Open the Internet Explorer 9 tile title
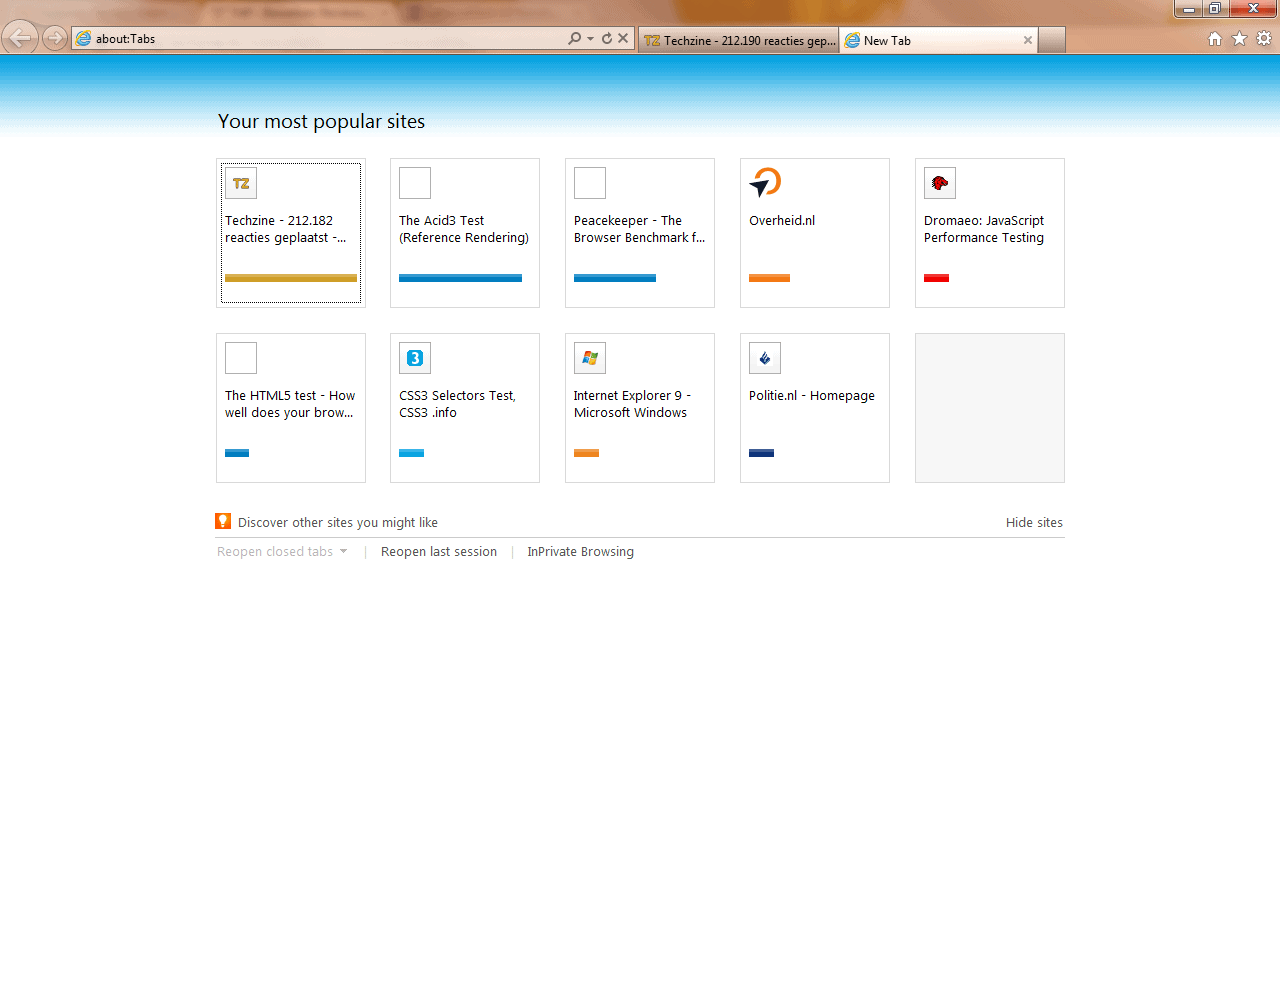 [x=632, y=404]
